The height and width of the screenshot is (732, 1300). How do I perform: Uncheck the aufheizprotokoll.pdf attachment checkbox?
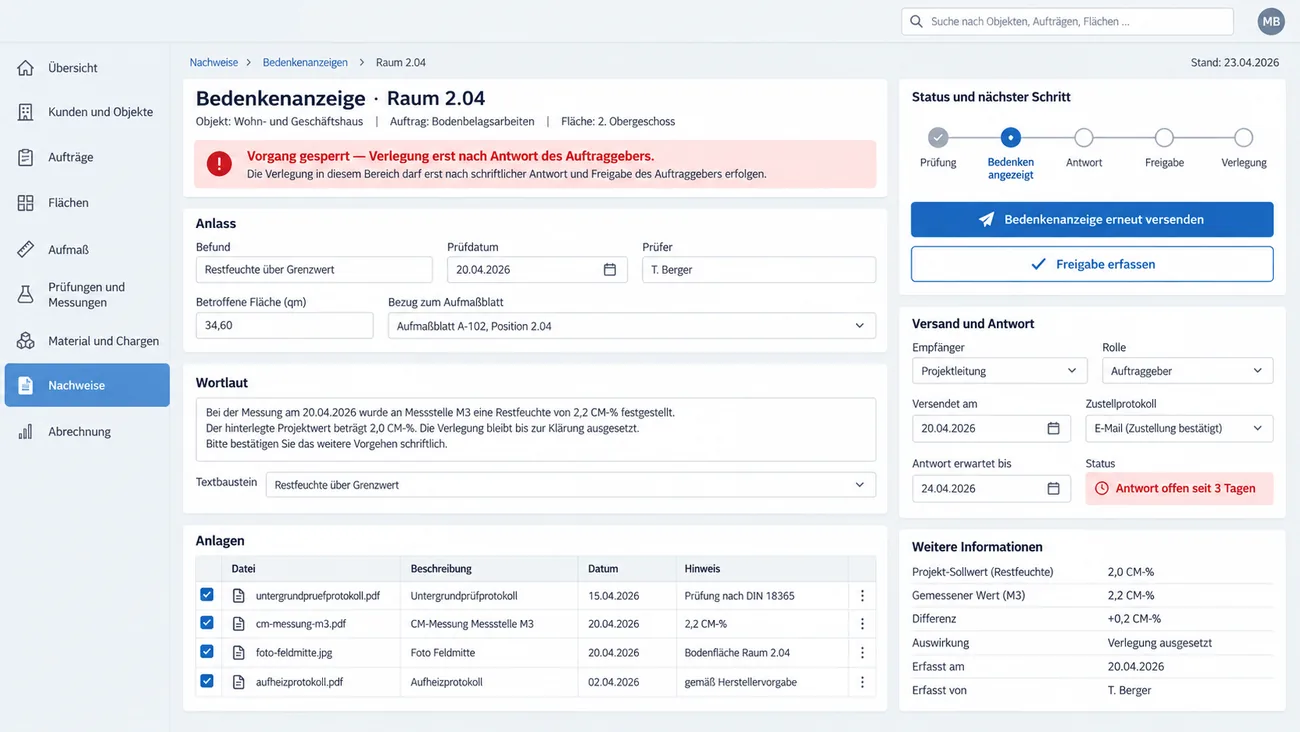[x=206, y=681]
